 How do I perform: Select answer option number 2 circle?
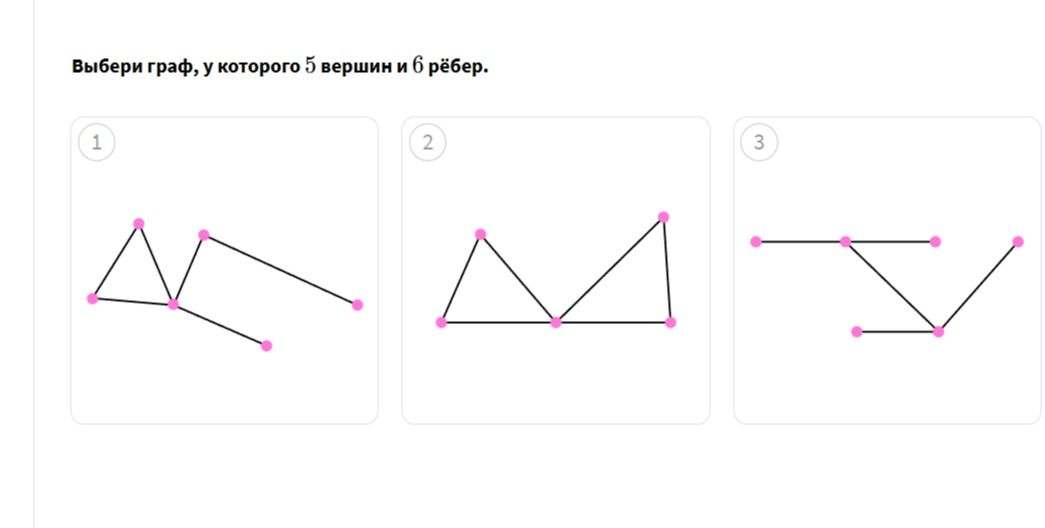(428, 142)
